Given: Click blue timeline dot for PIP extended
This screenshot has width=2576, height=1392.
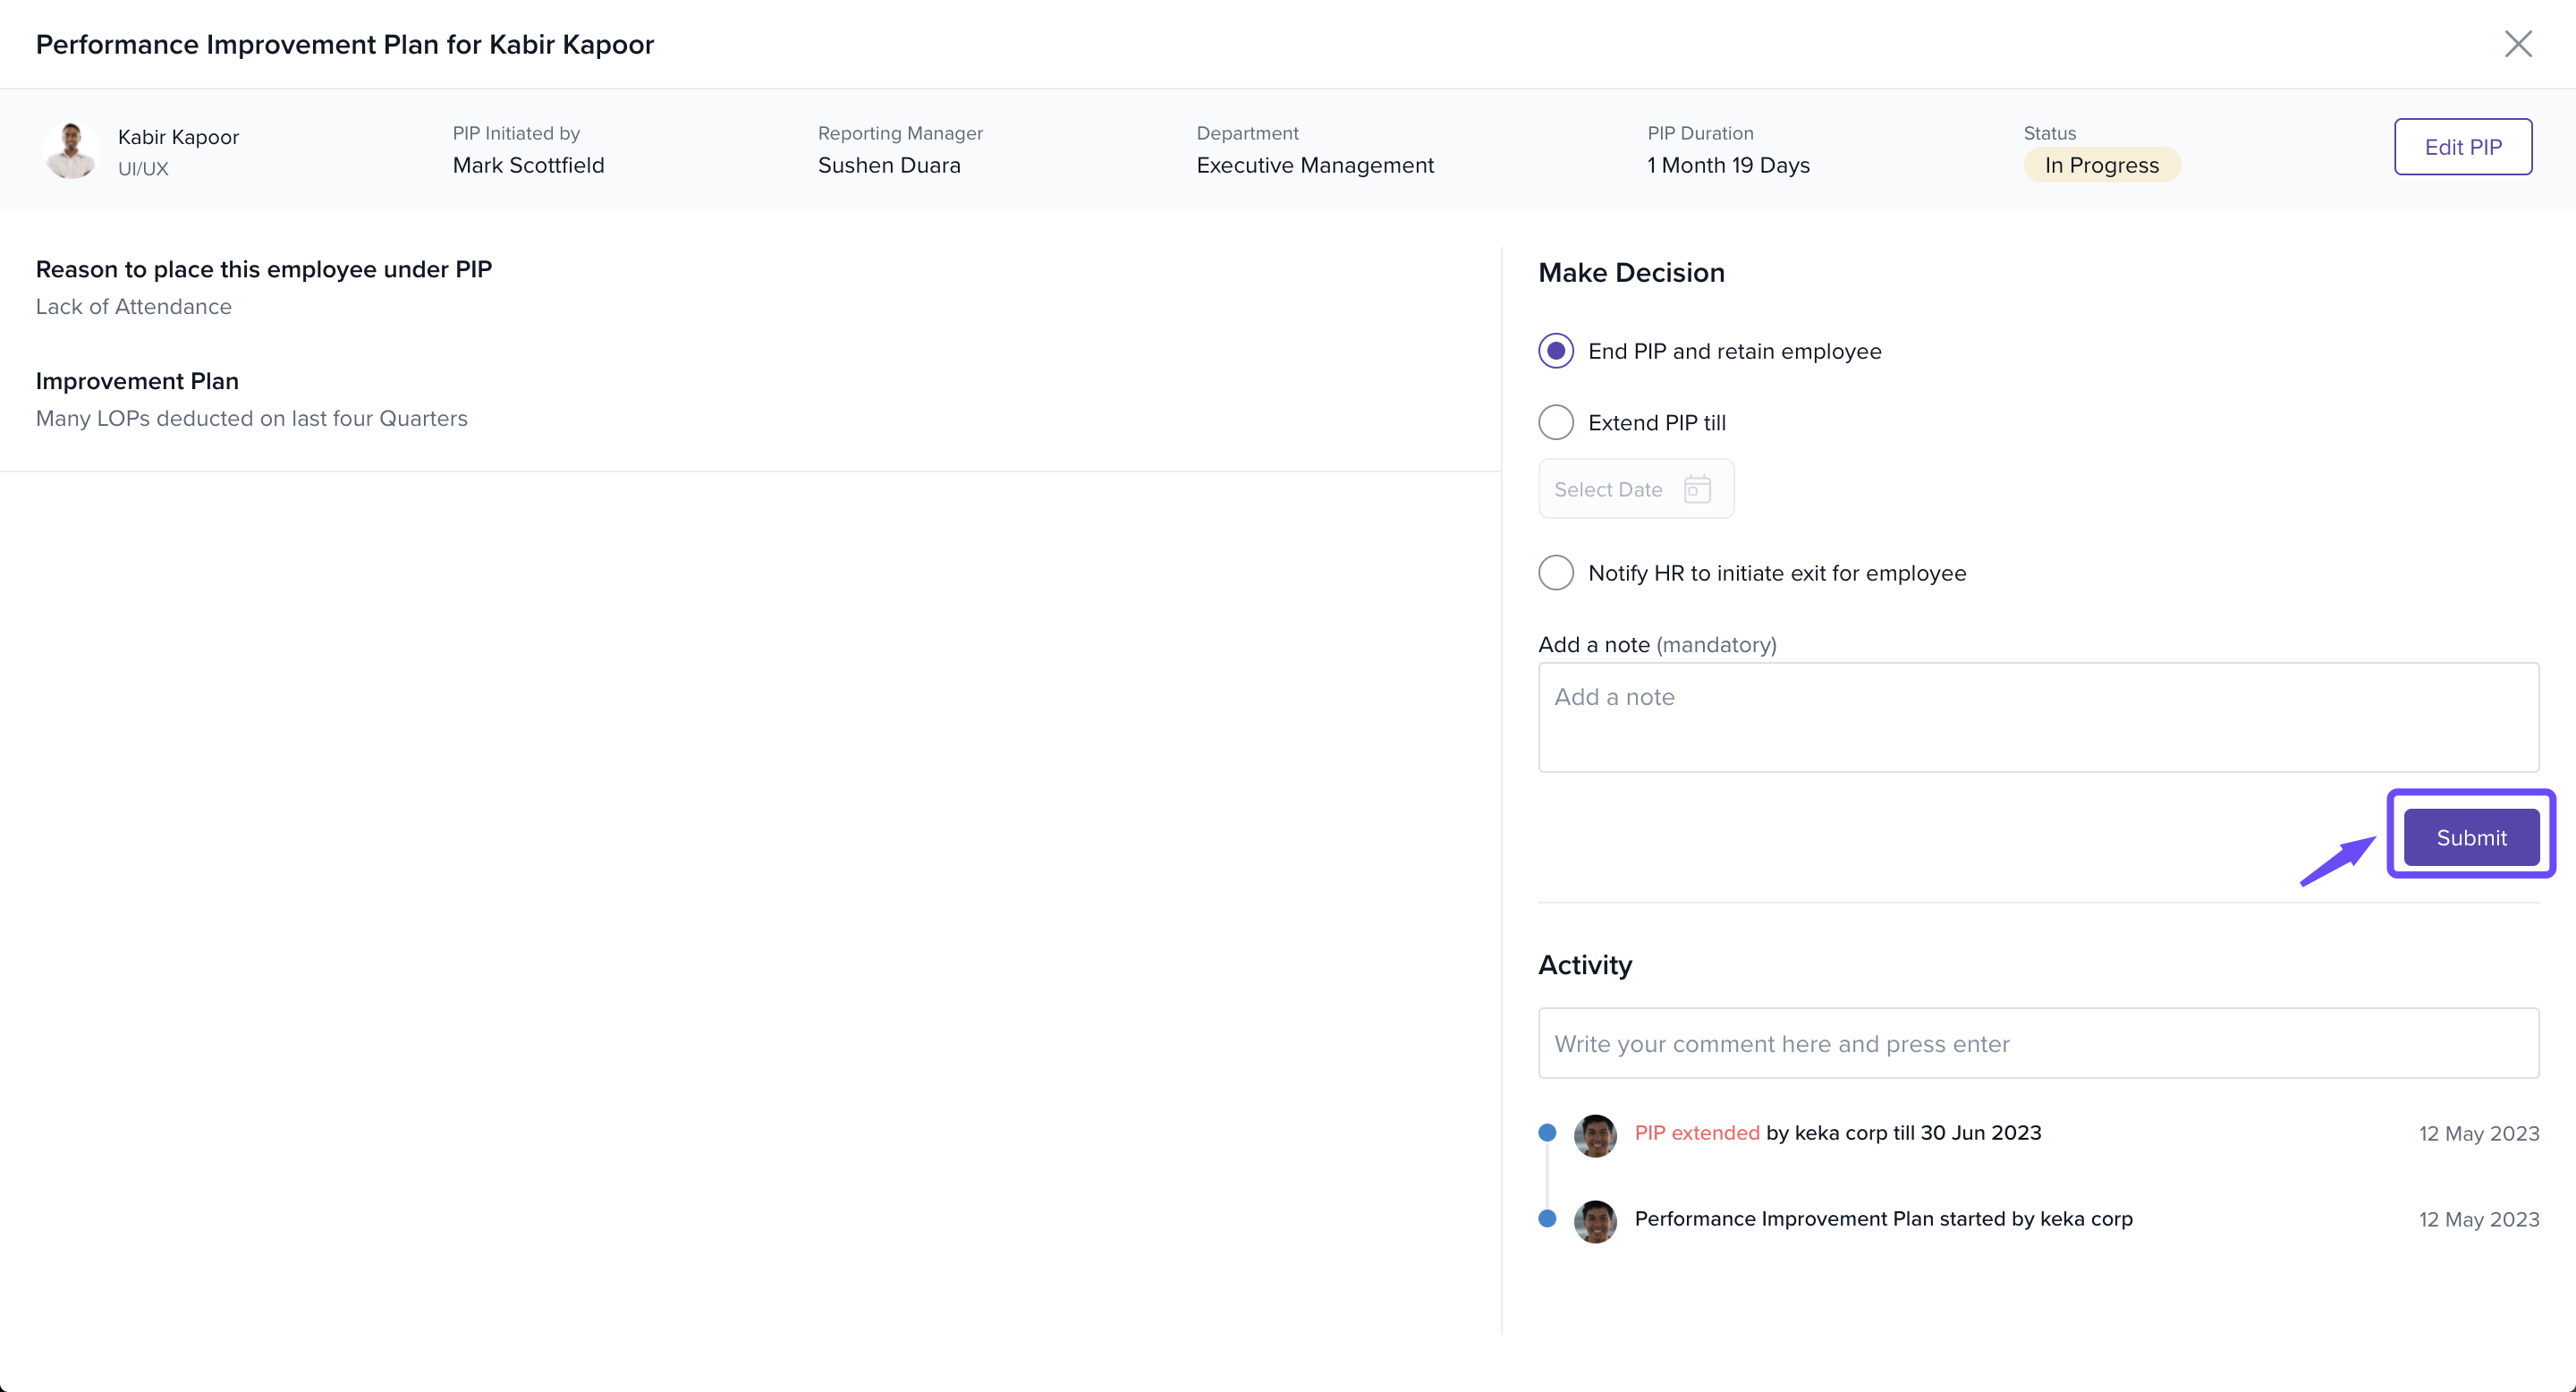Looking at the screenshot, I should pyautogui.click(x=1547, y=1133).
